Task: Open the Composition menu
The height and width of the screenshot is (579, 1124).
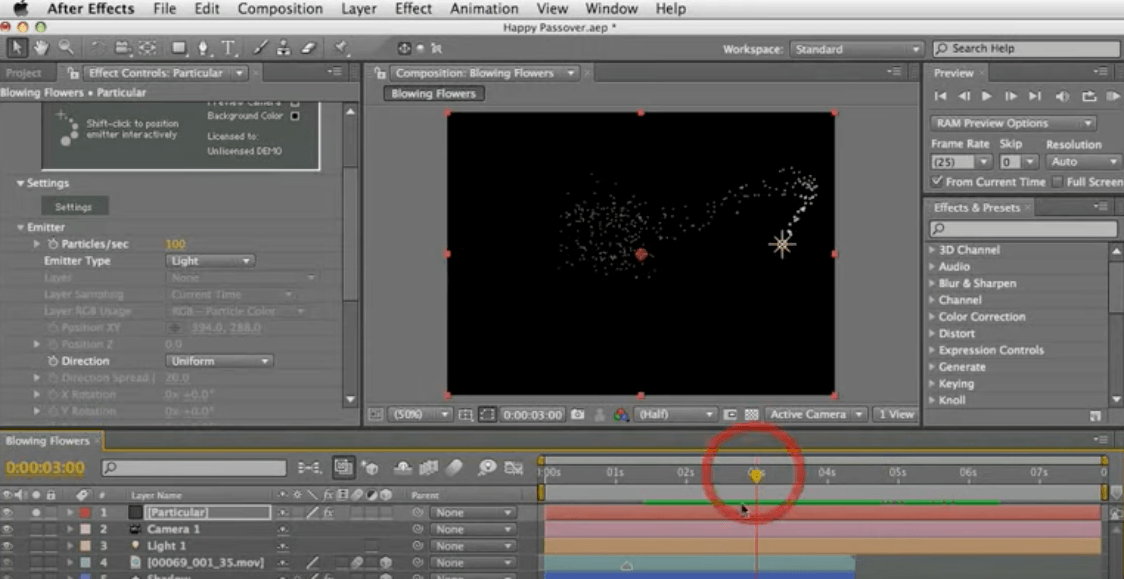Action: pos(280,9)
